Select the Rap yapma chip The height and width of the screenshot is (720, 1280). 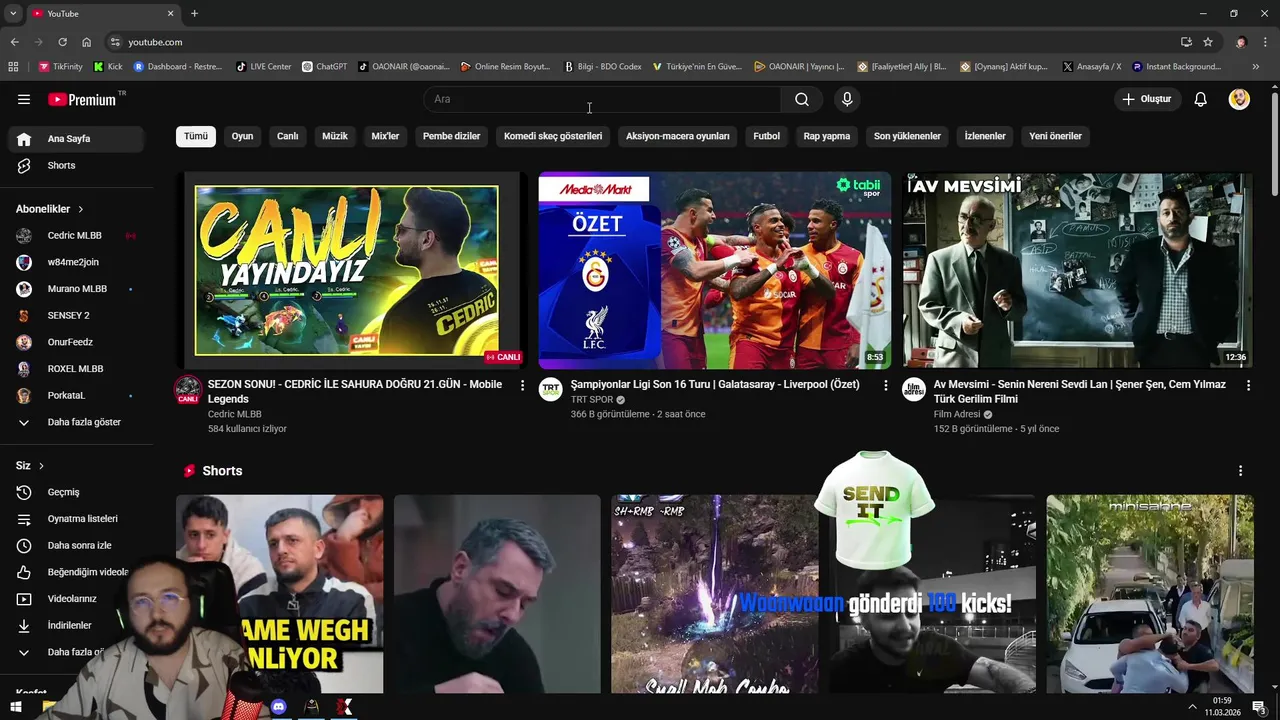click(x=827, y=136)
